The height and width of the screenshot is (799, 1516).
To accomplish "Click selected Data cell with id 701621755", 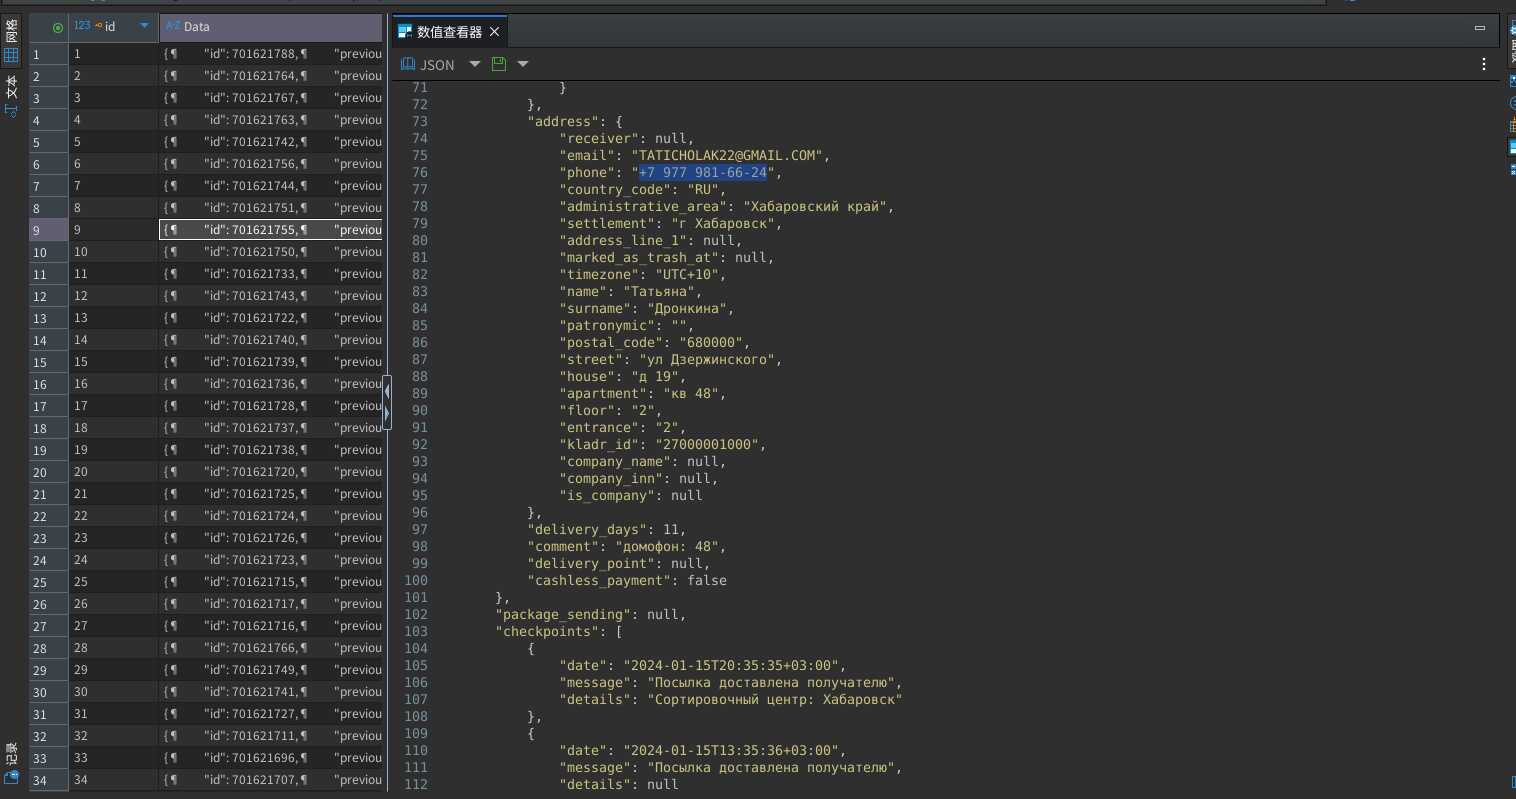I will (272, 230).
